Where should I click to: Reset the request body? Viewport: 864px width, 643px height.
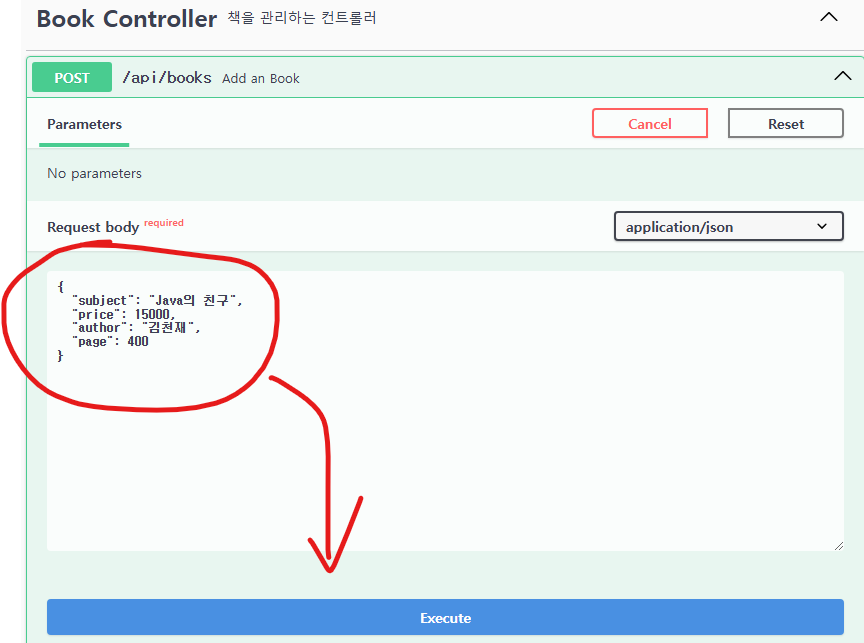tap(786, 123)
